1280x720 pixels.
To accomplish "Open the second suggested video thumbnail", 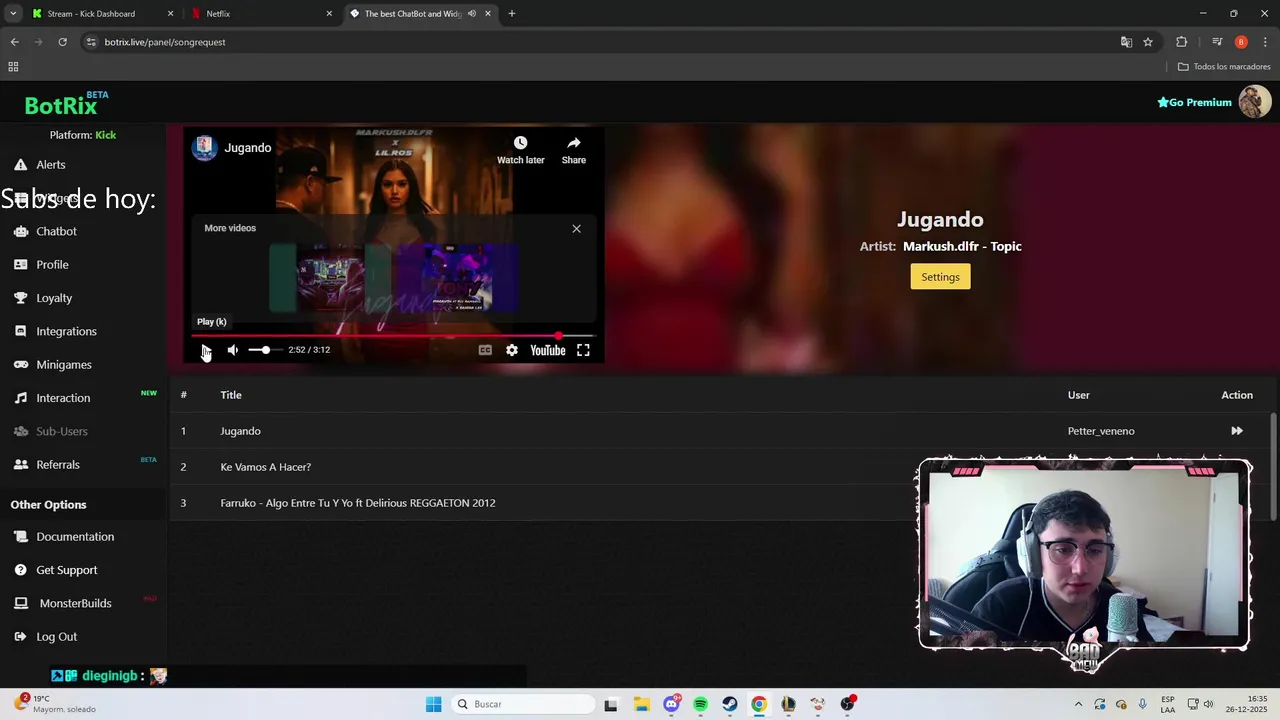I will coord(457,278).
